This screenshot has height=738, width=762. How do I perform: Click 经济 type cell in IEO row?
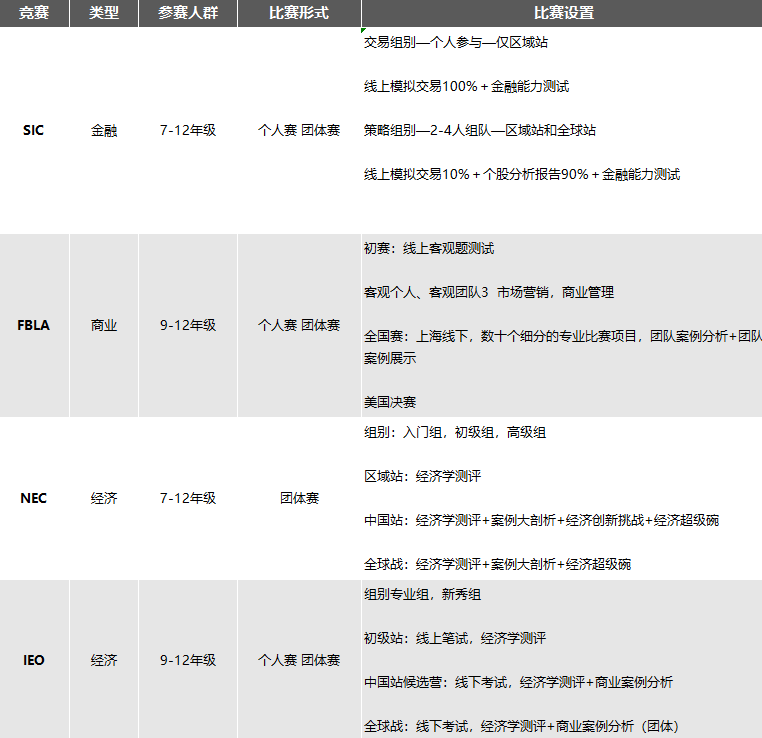click(104, 660)
